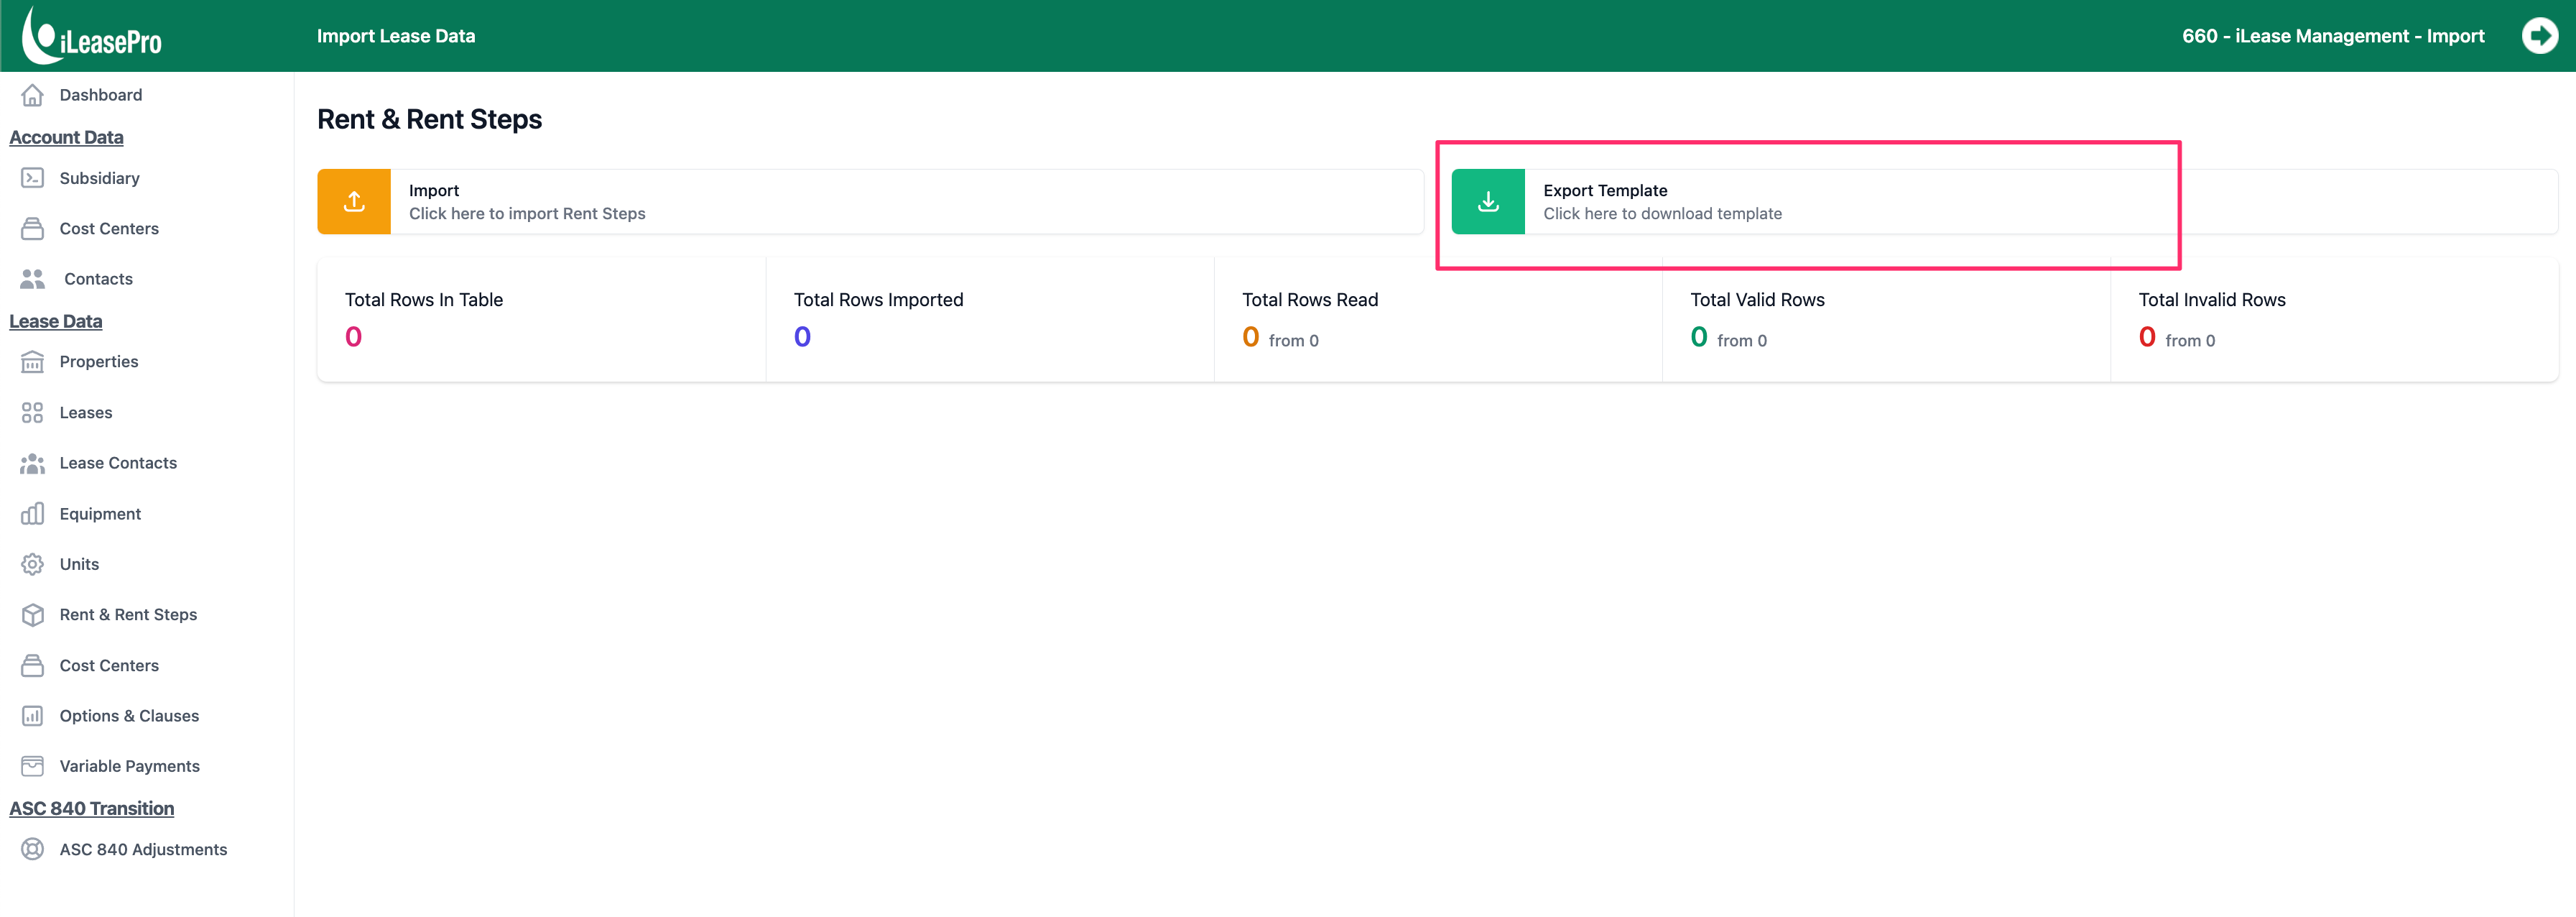Click the Lease Contacts group icon
Screen dimensions: 2576x917
[32, 463]
